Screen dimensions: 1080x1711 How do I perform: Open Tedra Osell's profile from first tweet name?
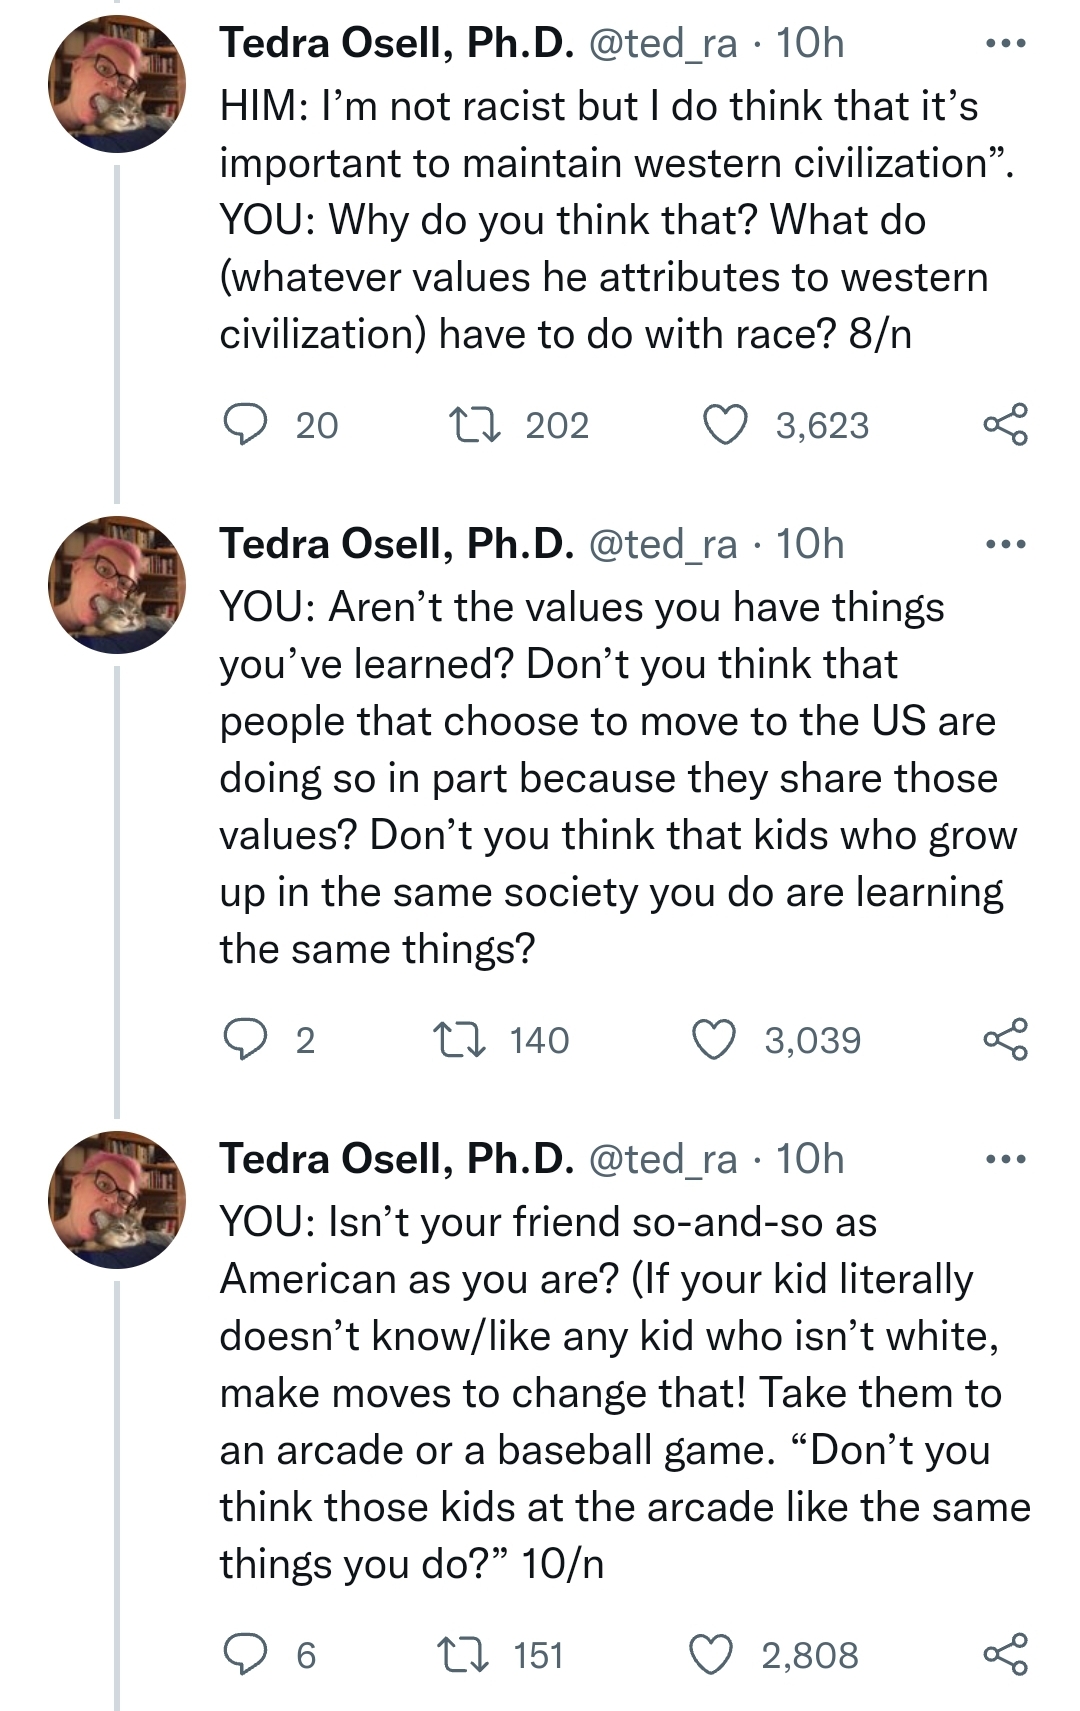[397, 43]
